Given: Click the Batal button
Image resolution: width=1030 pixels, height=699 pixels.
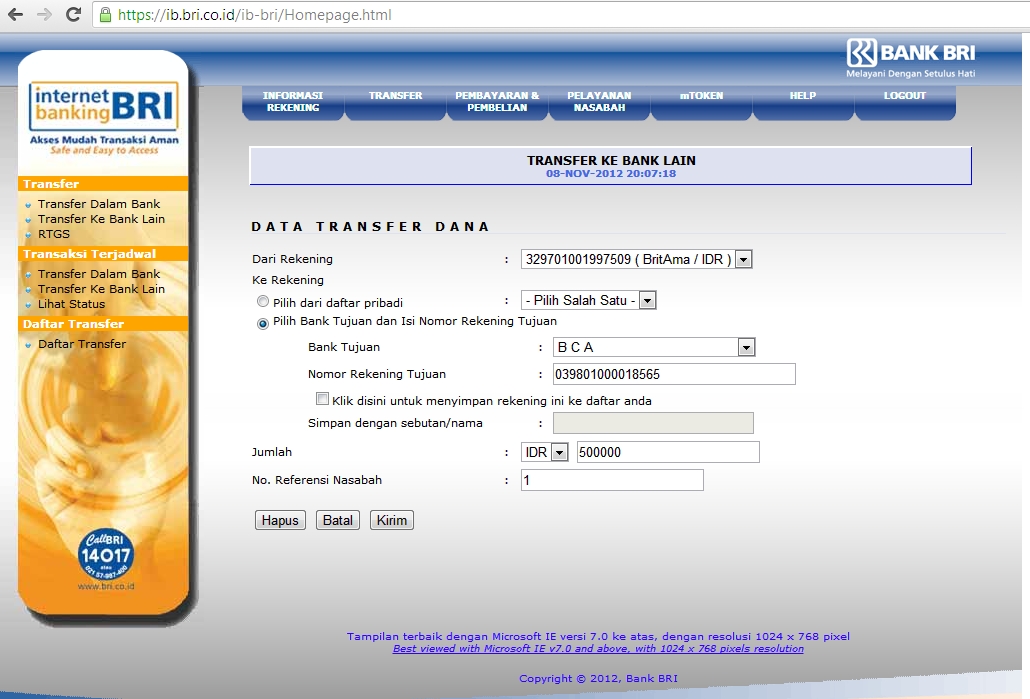Looking at the screenshot, I should tap(338, 520).
